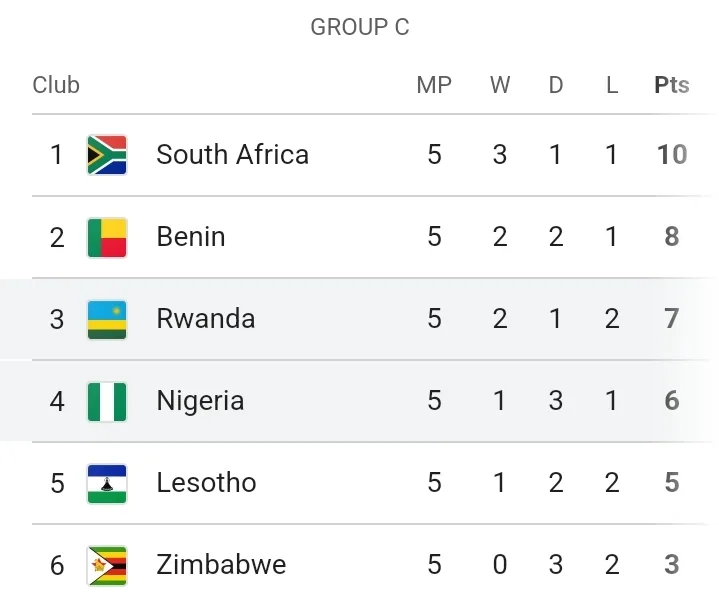The height and width of the screenshot is (613, 719).
Task: Click the GROUP C heading
Action: (360, 28)
